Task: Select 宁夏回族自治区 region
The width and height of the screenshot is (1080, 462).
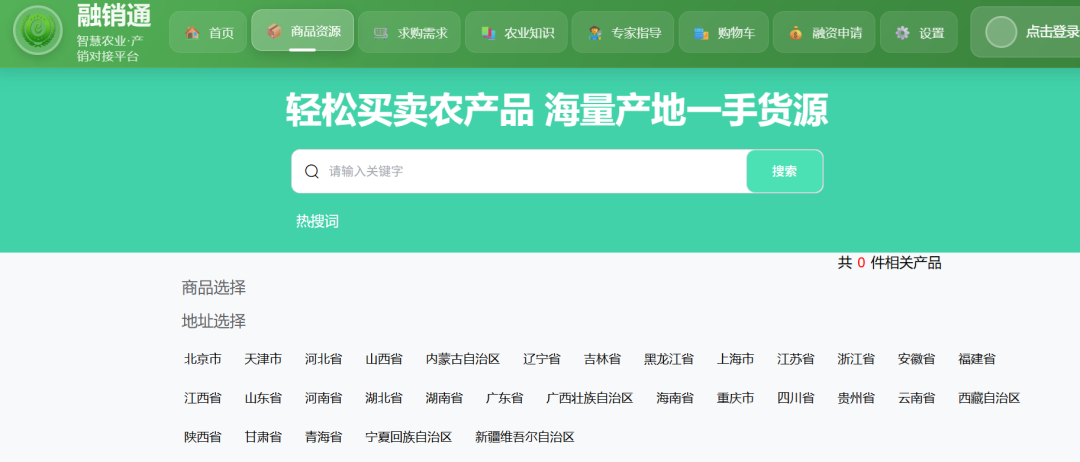Action: point(409,437)
